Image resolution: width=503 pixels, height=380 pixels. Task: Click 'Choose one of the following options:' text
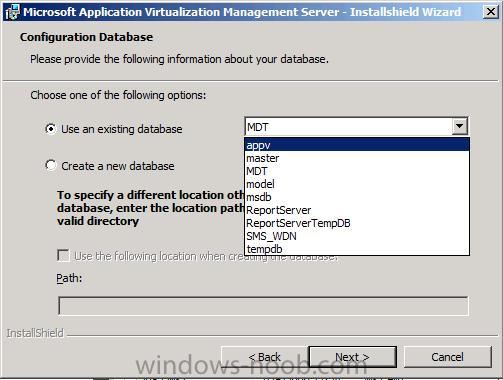point(118,95)
